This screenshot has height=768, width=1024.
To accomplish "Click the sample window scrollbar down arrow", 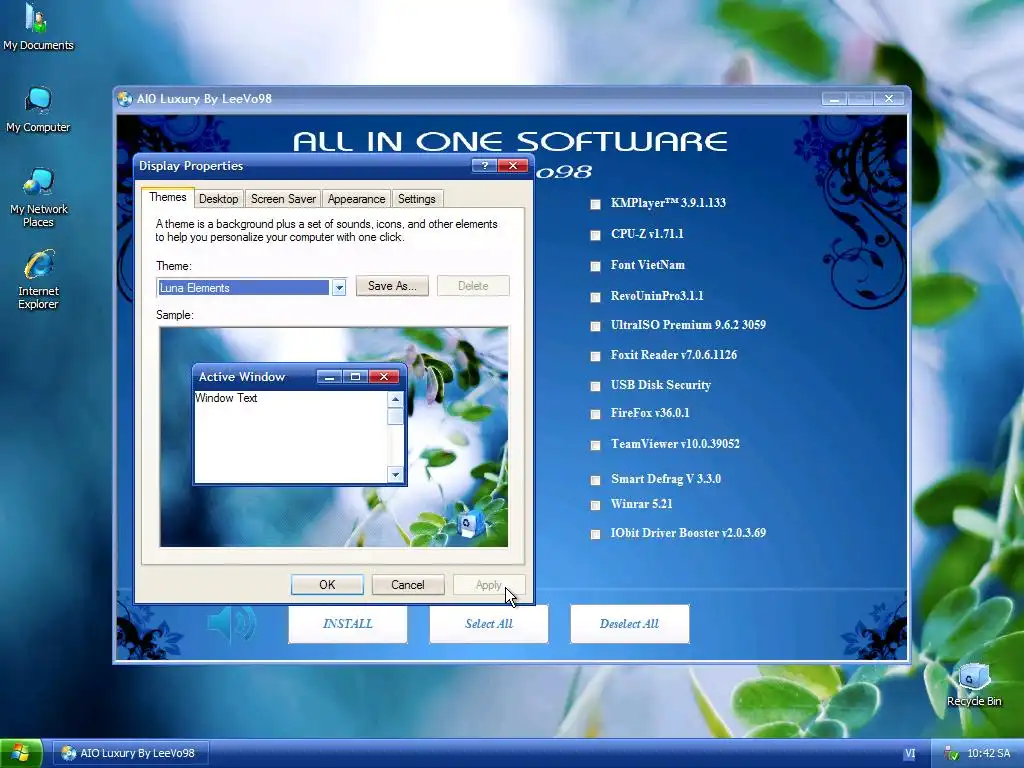I will coord(395,475).
